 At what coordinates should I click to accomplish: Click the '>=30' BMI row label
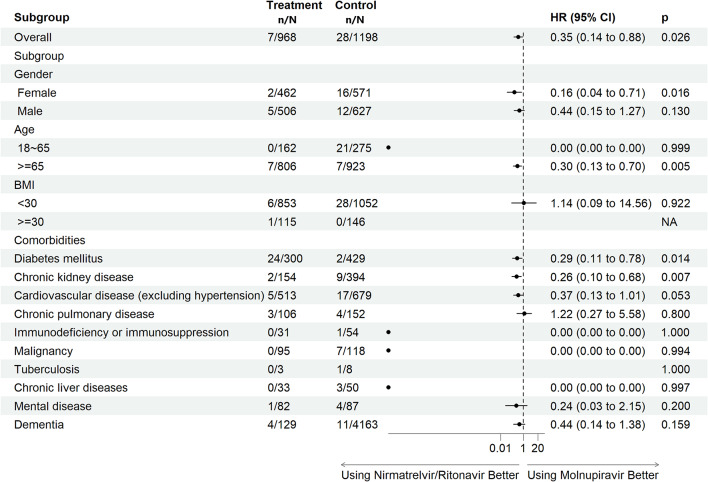click(31, 222)
